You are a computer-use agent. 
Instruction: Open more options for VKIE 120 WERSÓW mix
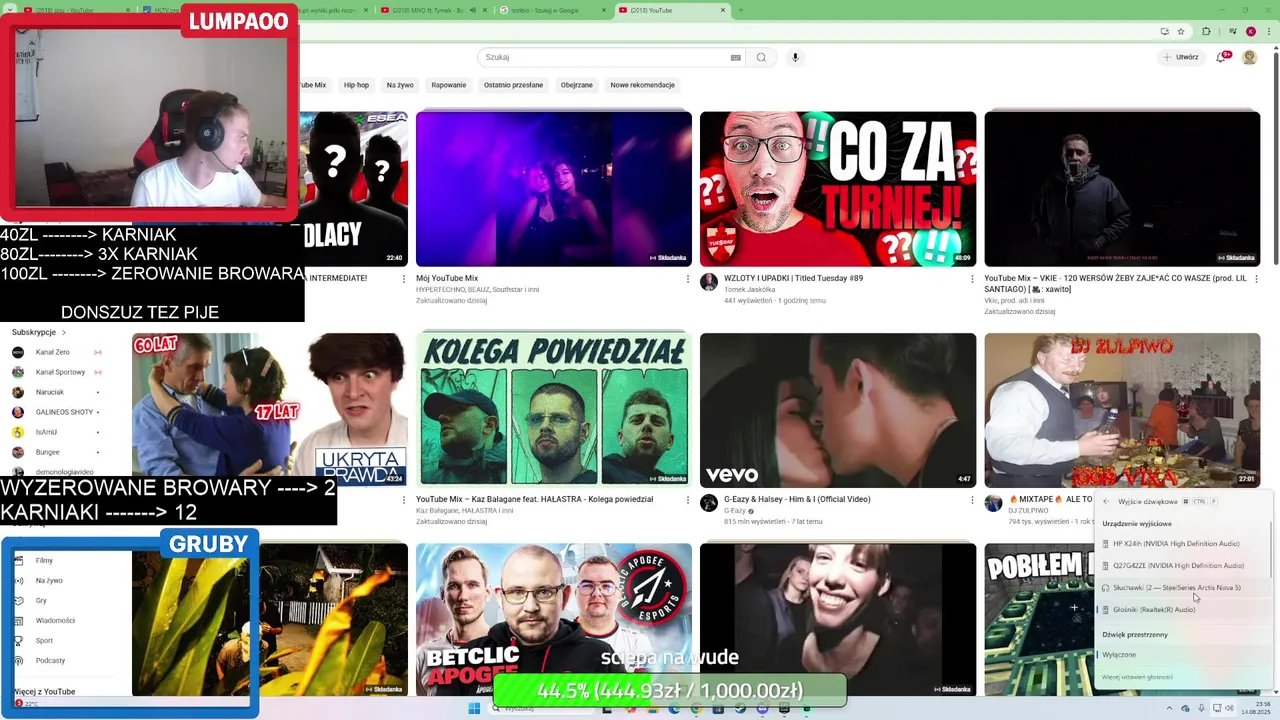[x=1256, y=279]
